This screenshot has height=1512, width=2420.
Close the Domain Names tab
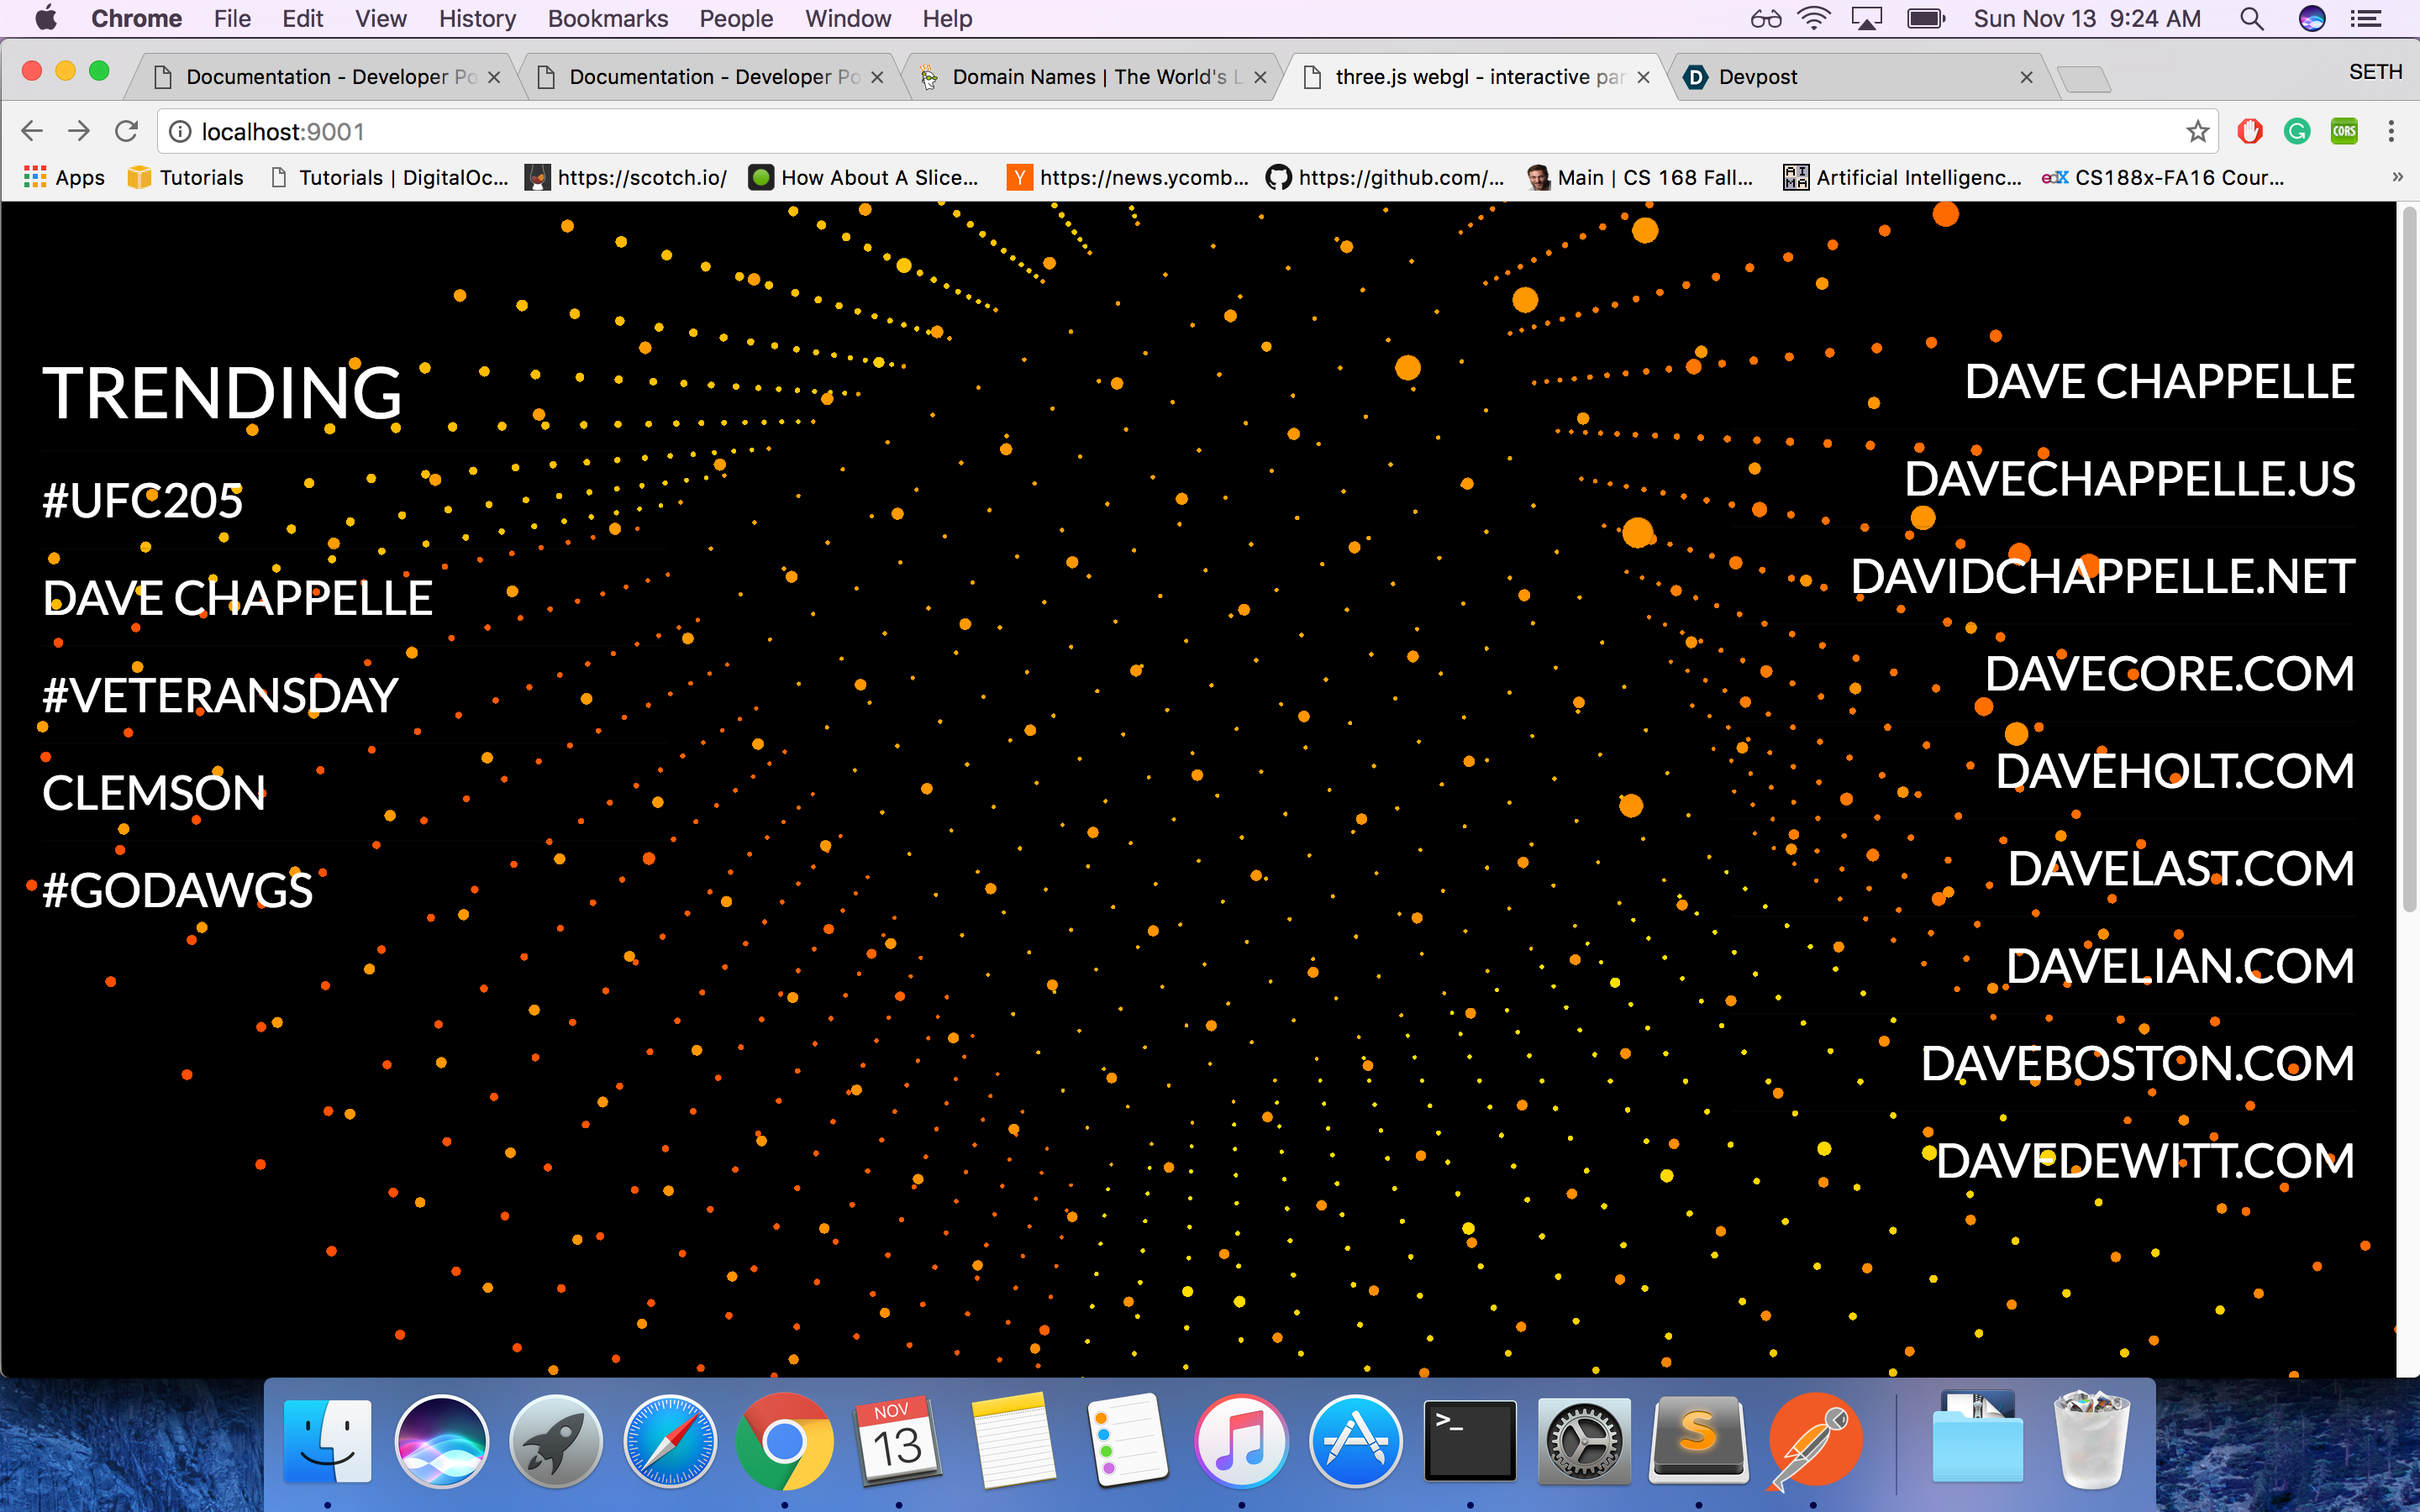(1260, 77)
